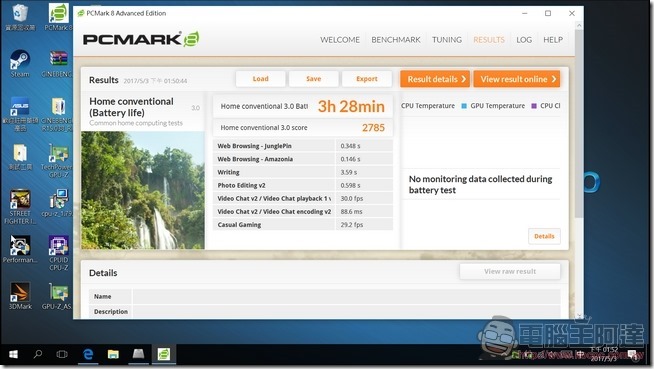
Task: Click the GPU Temperature legend color swatch
Action: coord(464,106)
